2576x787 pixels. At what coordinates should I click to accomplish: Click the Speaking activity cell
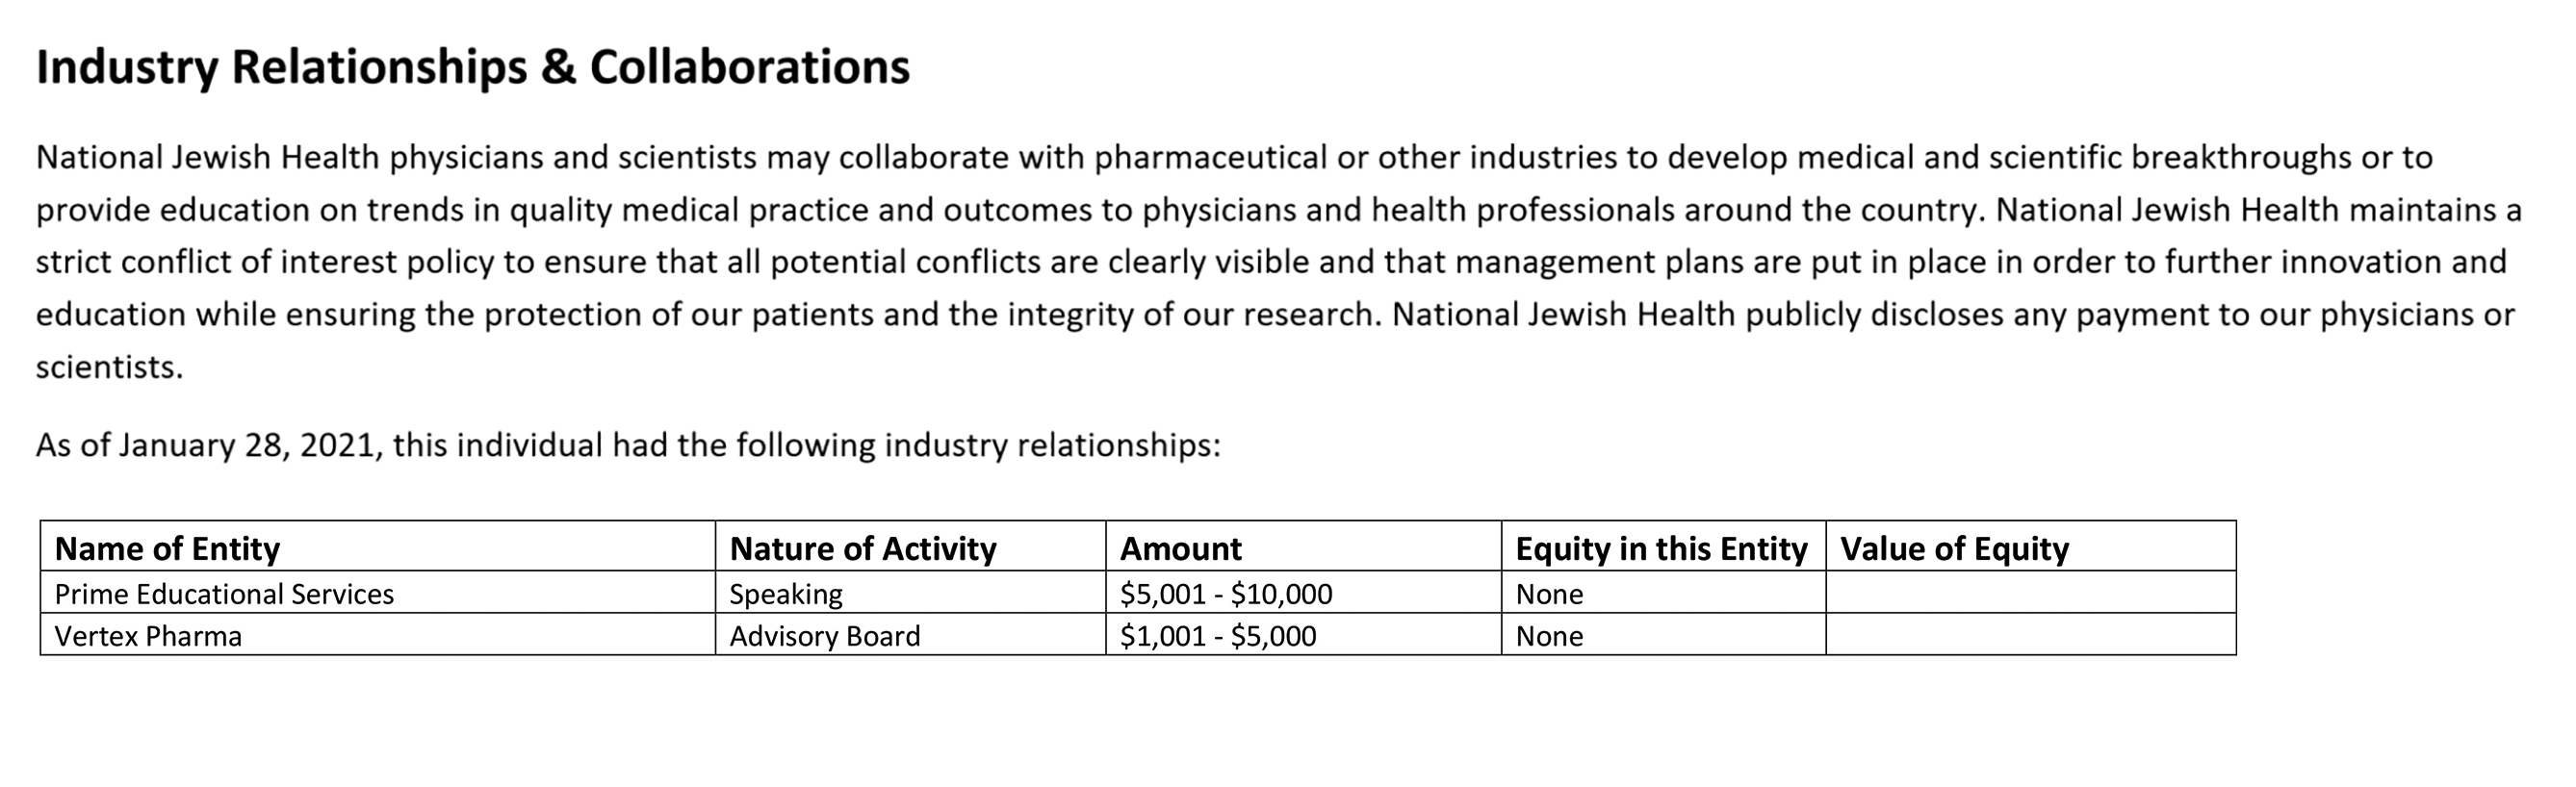coord(786,594)
